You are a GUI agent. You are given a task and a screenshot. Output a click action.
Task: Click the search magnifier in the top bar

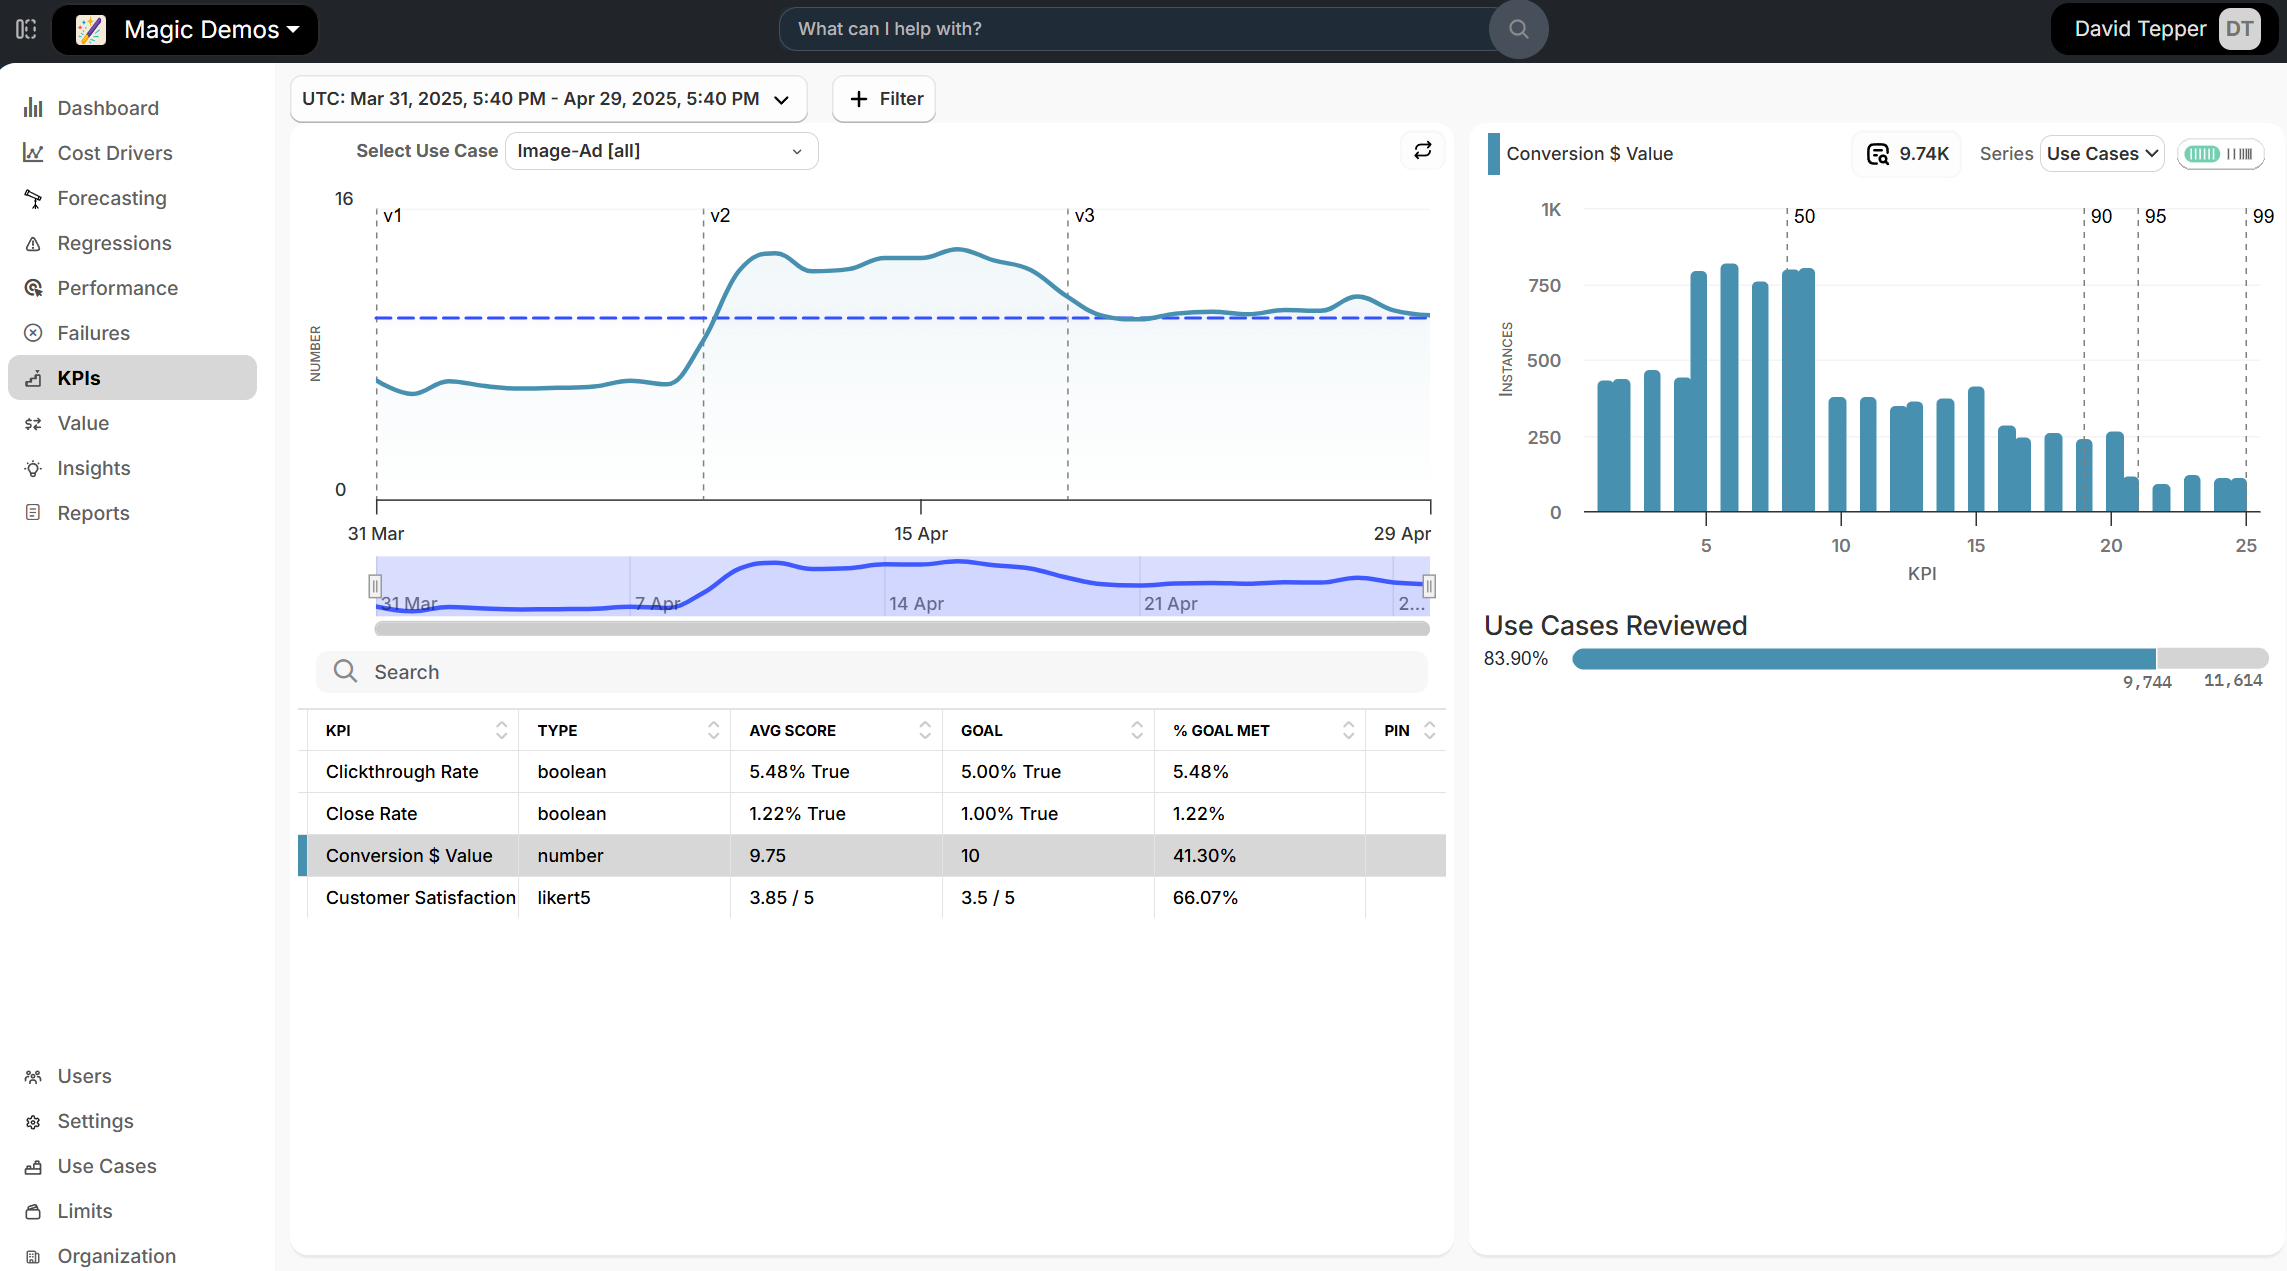(1518, 29)
